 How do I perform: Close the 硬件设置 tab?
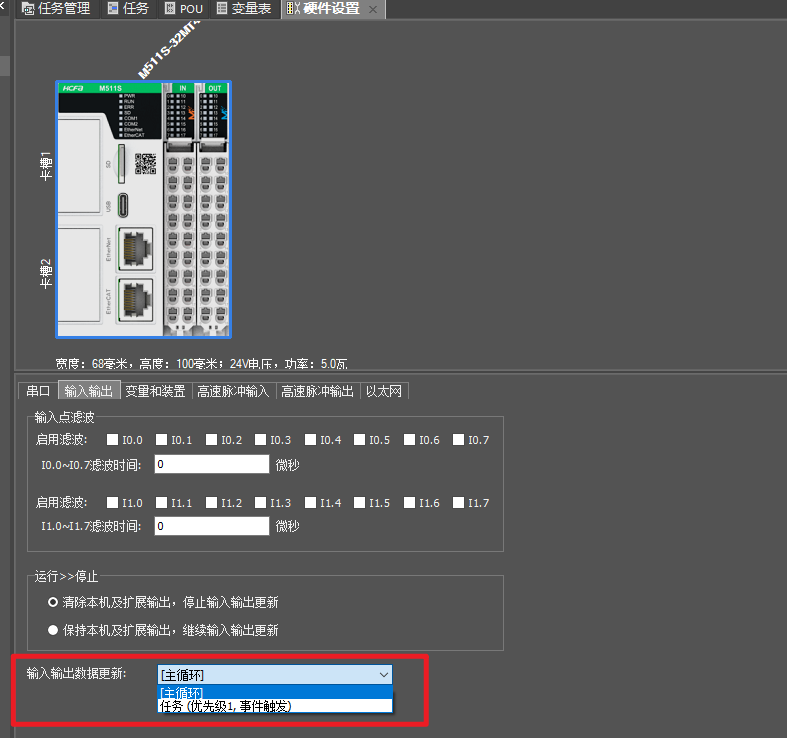(x=373, y=9)
